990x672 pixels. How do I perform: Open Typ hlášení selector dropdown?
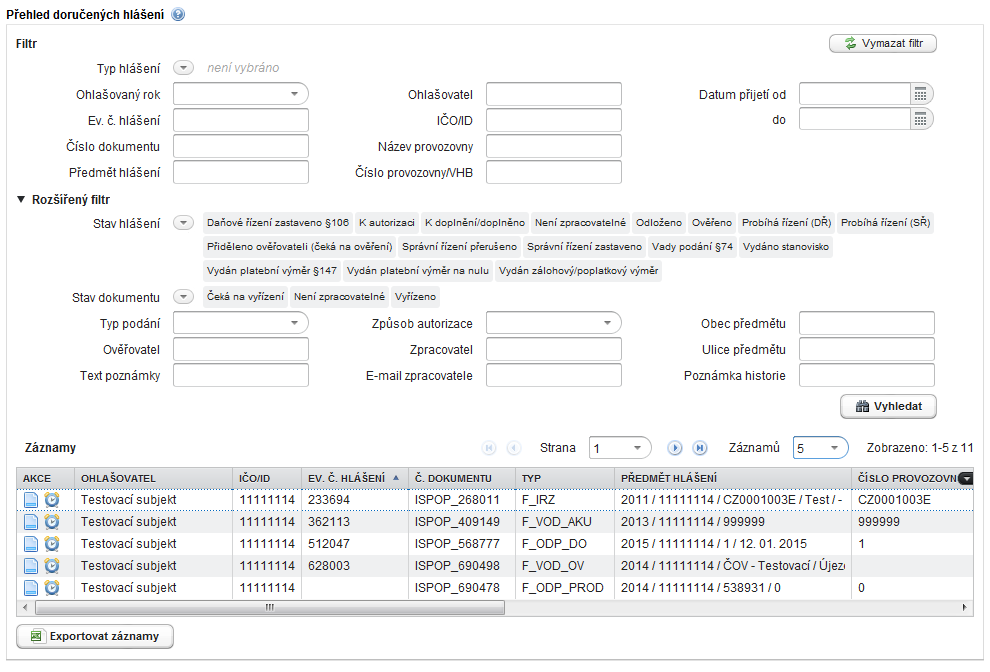tap(183, 68)
